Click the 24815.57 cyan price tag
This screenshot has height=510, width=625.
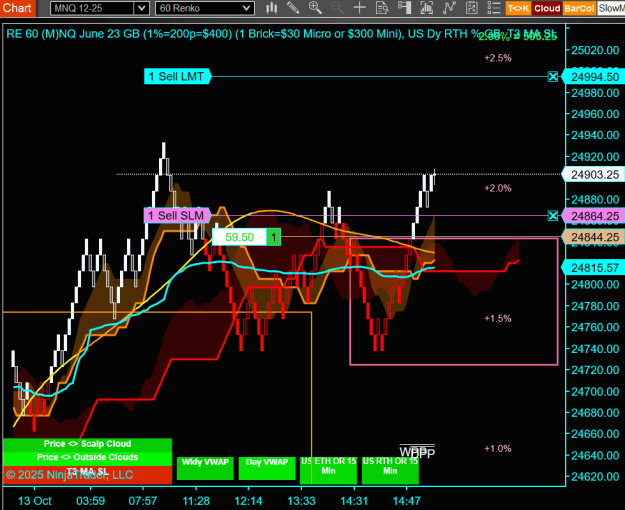point(593,268)
